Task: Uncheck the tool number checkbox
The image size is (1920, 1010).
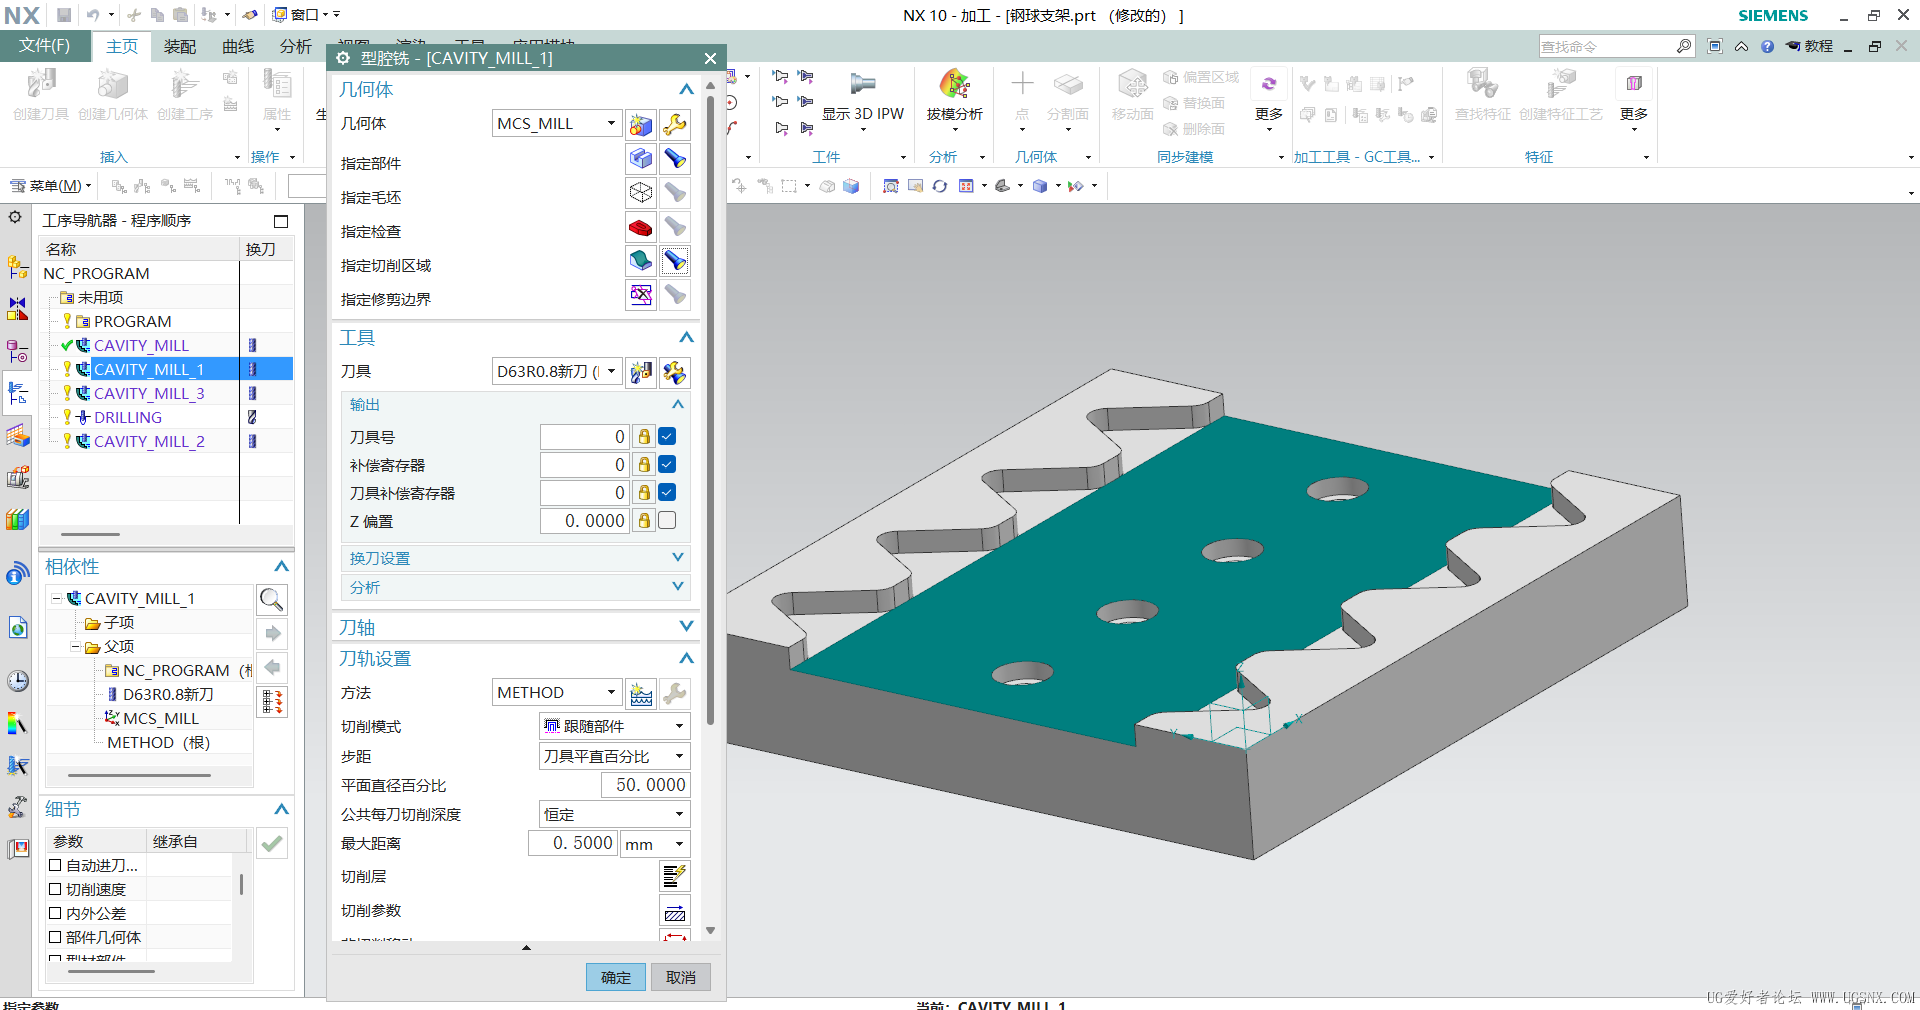Action: pos(667,437)
